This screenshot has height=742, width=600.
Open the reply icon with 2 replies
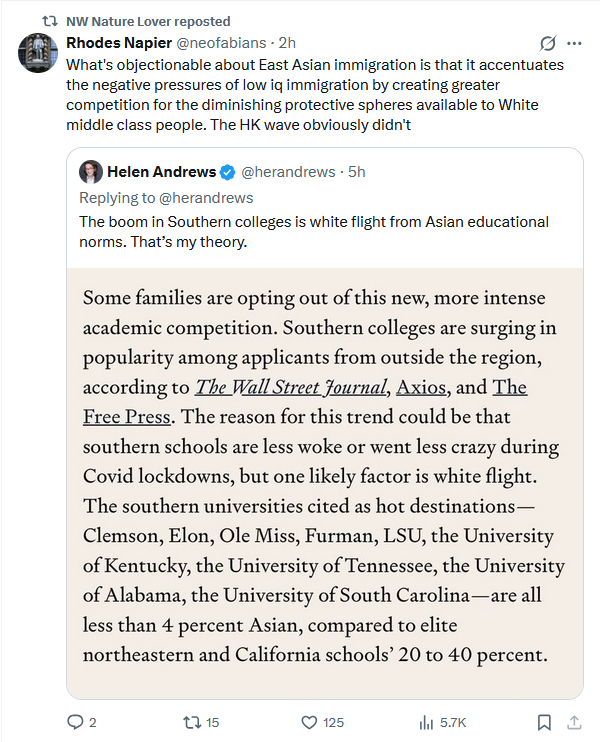click(x=76, y=721)
